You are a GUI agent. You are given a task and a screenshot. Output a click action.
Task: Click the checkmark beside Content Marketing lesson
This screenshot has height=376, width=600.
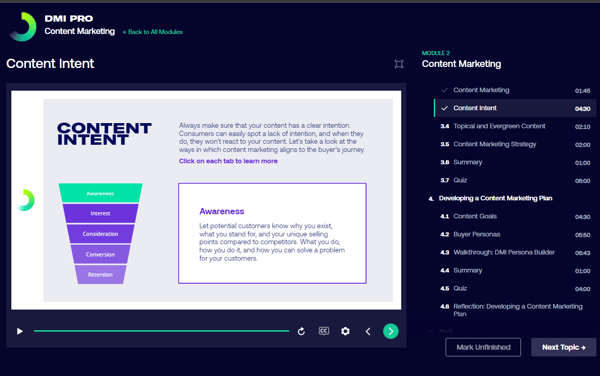click(444, 90)
